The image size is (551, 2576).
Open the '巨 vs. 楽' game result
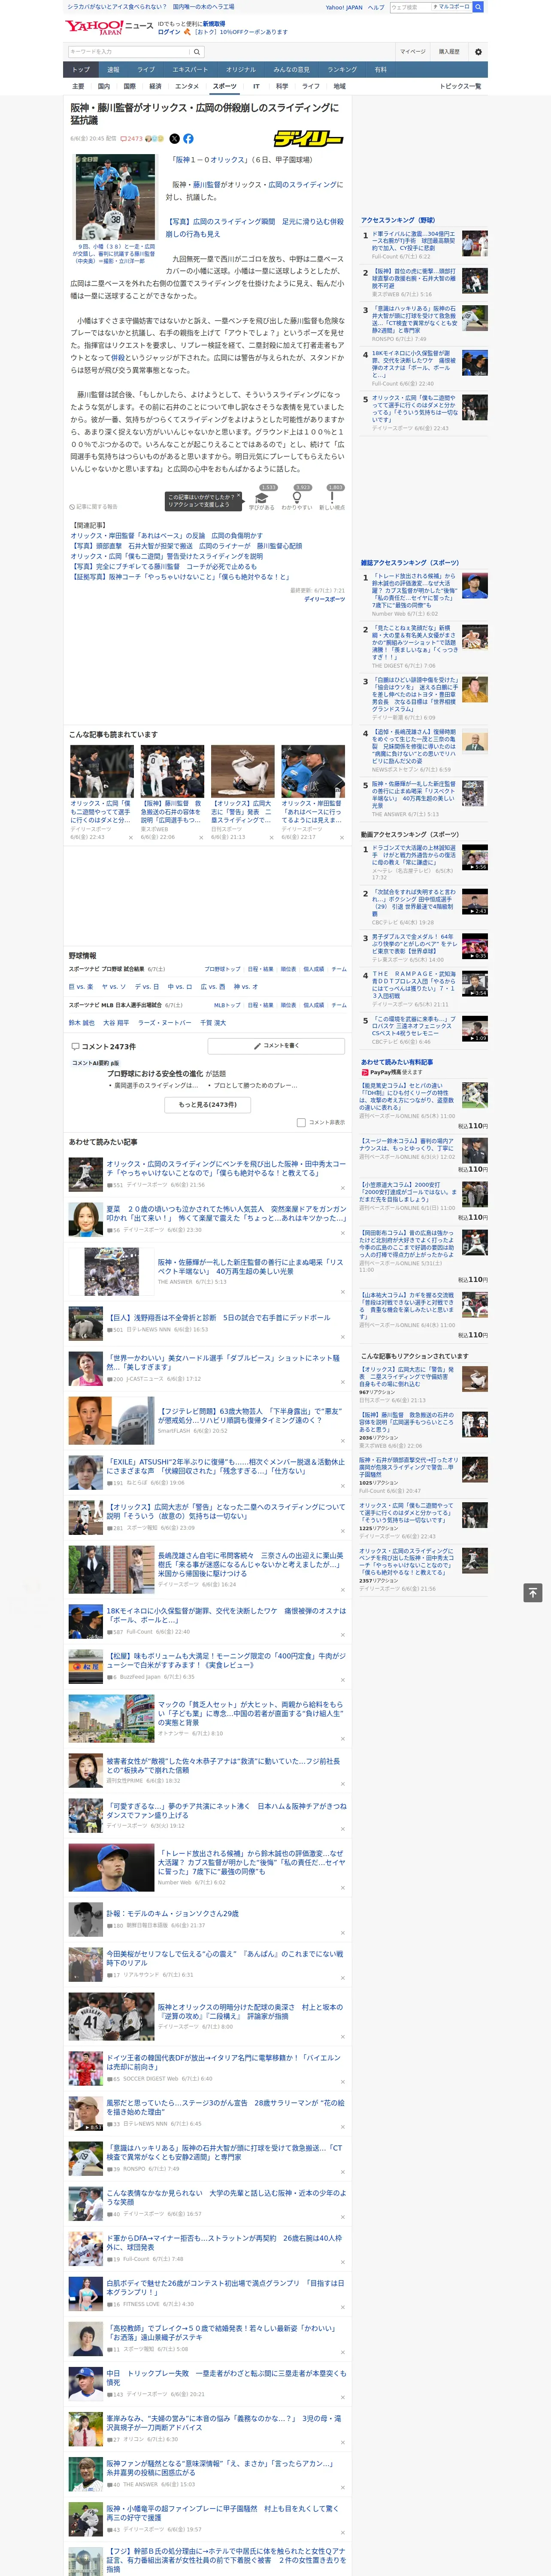[x=81, y=987]
